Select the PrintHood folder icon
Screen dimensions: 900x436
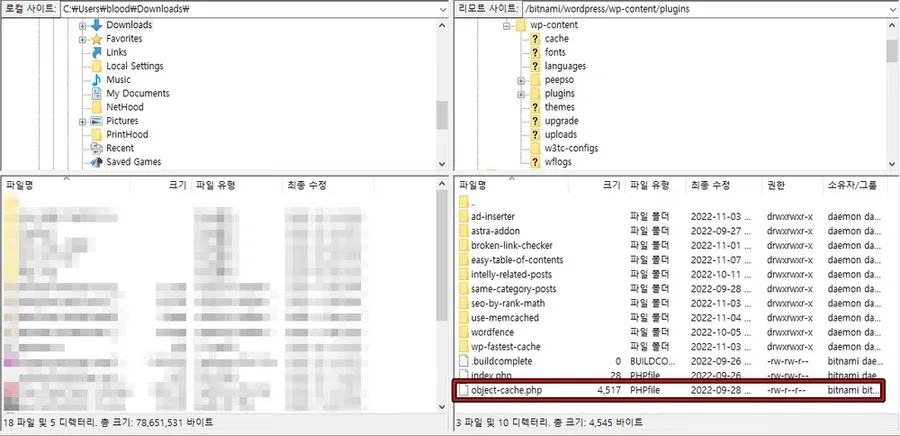pyautogui.click(x=96, y=135)
